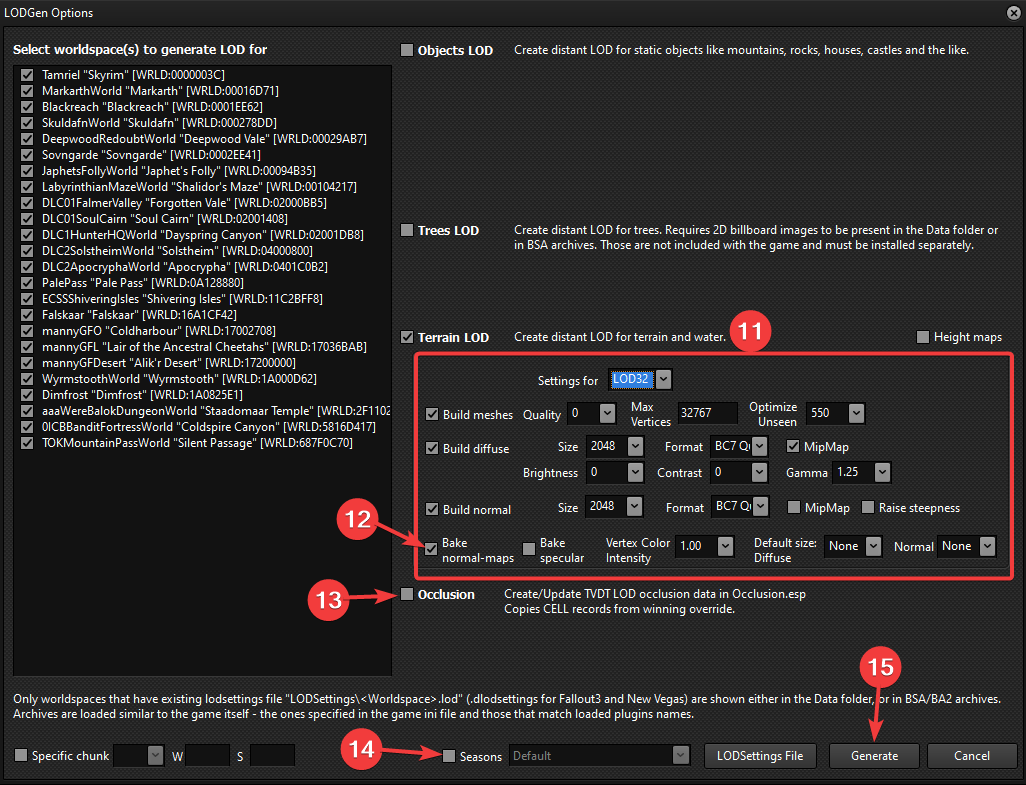Deselect the Falskaar worldspace entry

27,315
